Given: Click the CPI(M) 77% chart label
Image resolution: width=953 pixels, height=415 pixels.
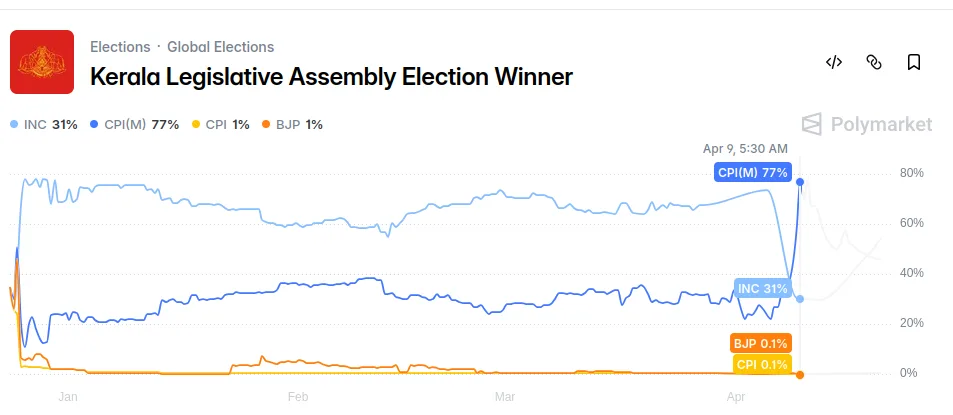Looking at the screenshot, I should [753, 173].
